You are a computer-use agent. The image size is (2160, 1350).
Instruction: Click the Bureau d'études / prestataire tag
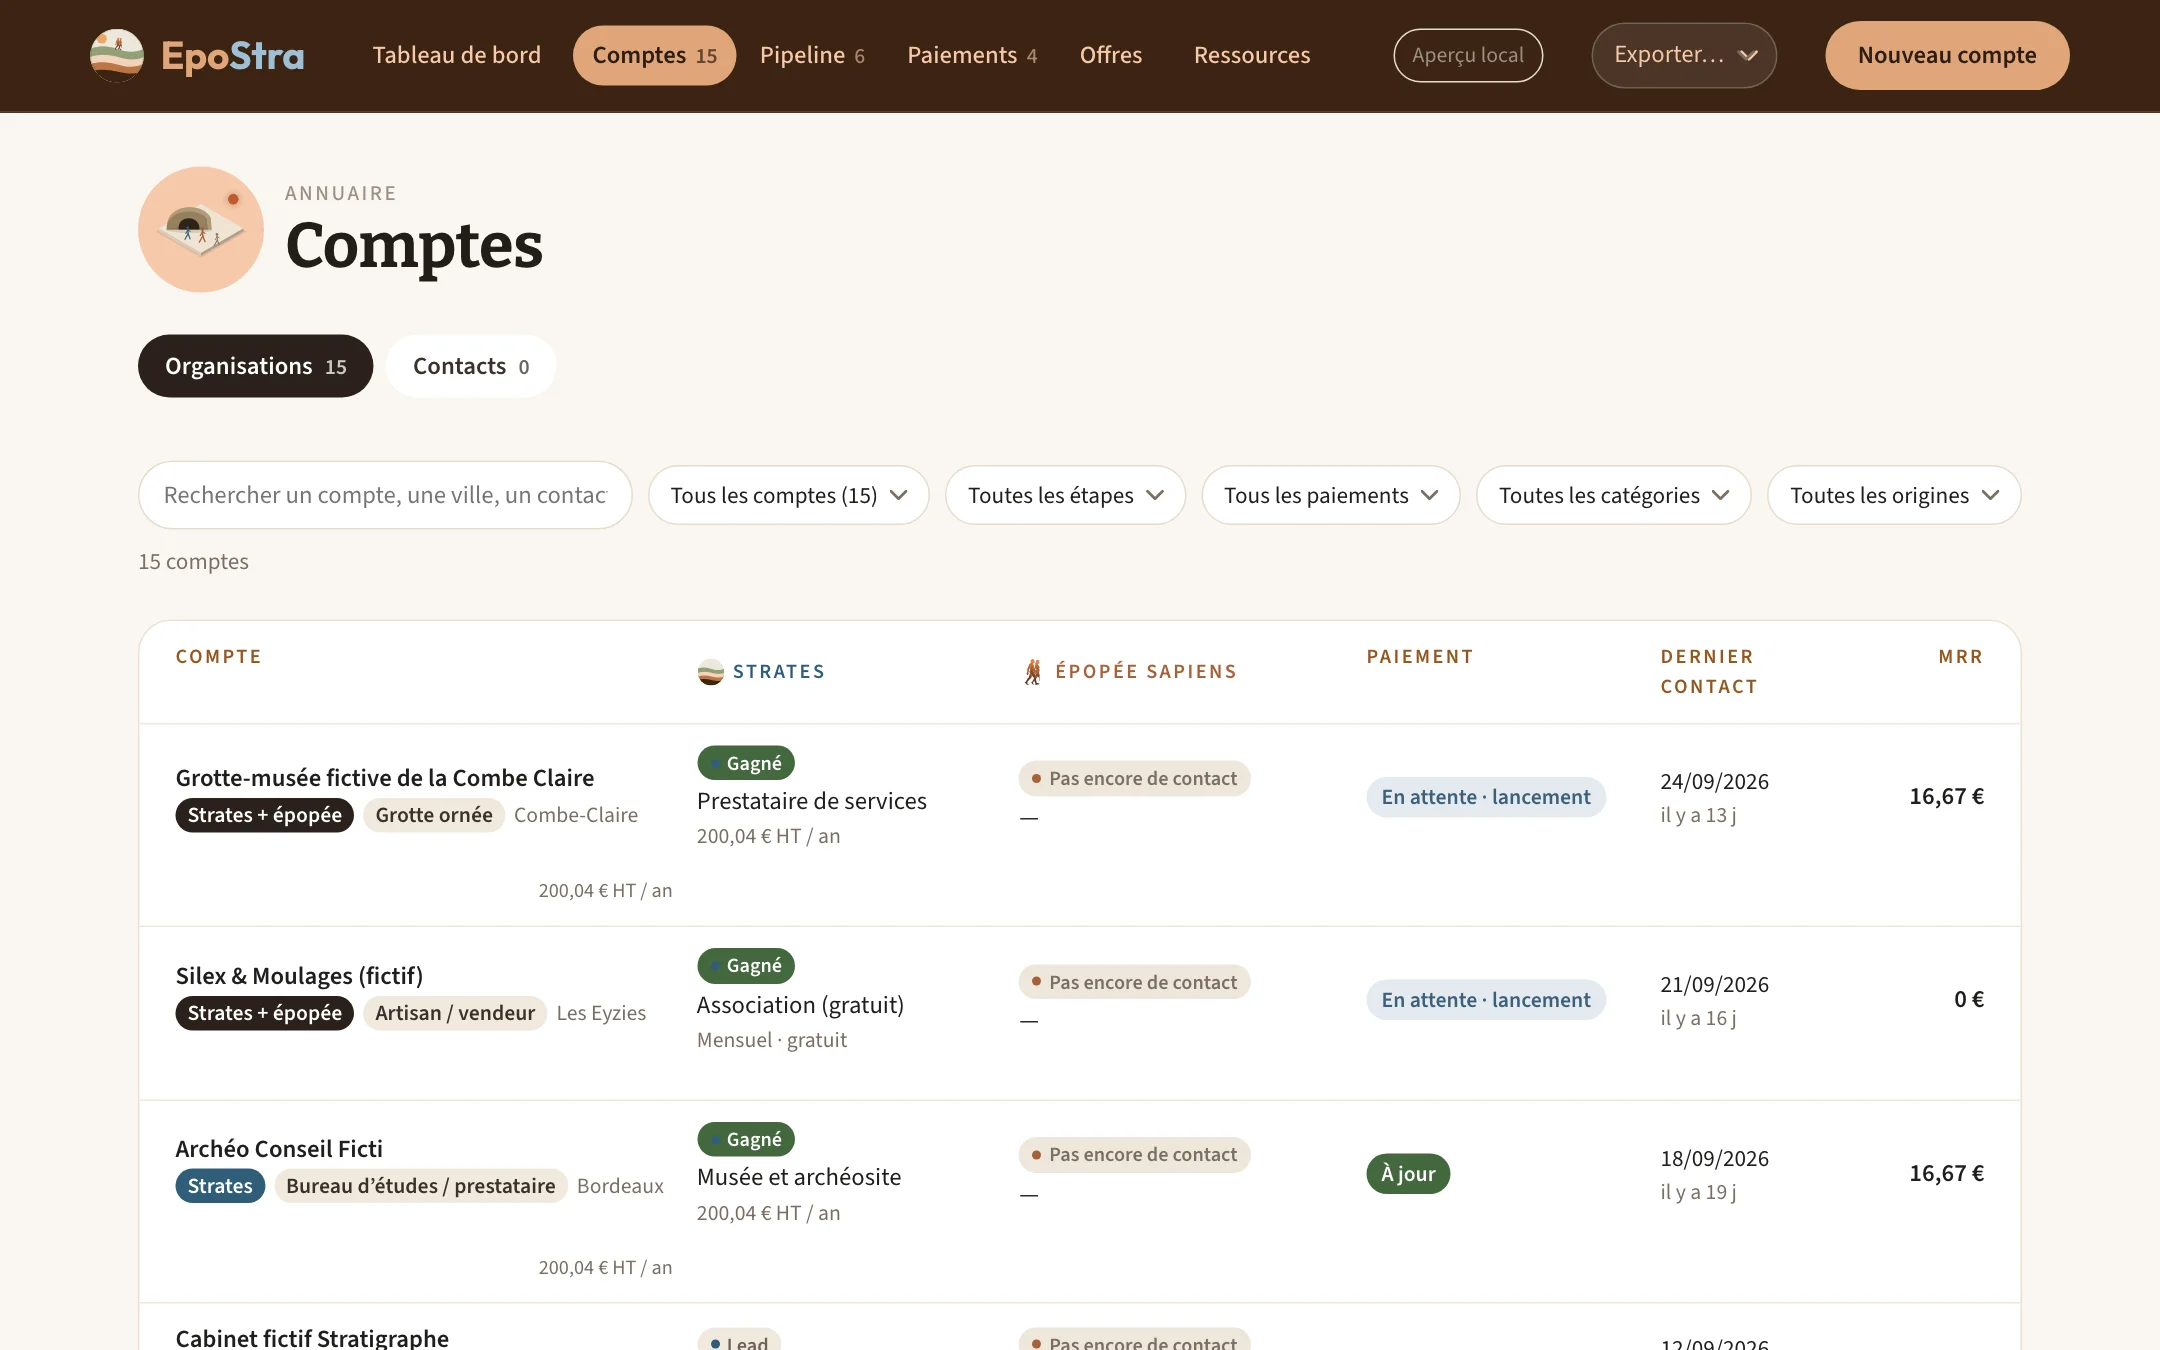pos(421,1186)
